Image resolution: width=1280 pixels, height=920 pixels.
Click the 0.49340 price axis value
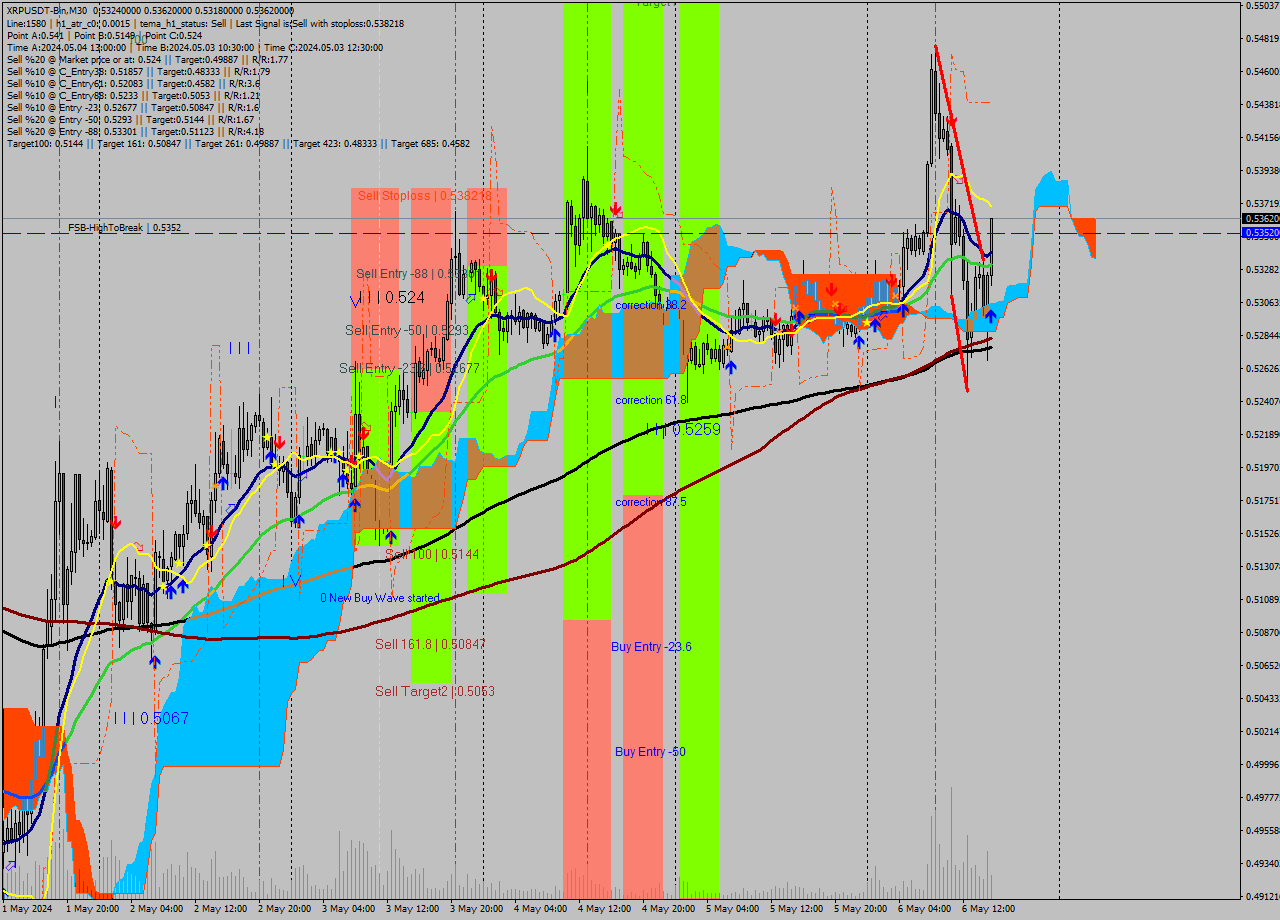tap(1262, 864)
